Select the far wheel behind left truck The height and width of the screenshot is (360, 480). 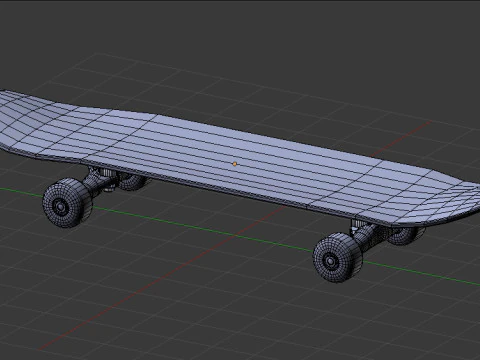134,182
